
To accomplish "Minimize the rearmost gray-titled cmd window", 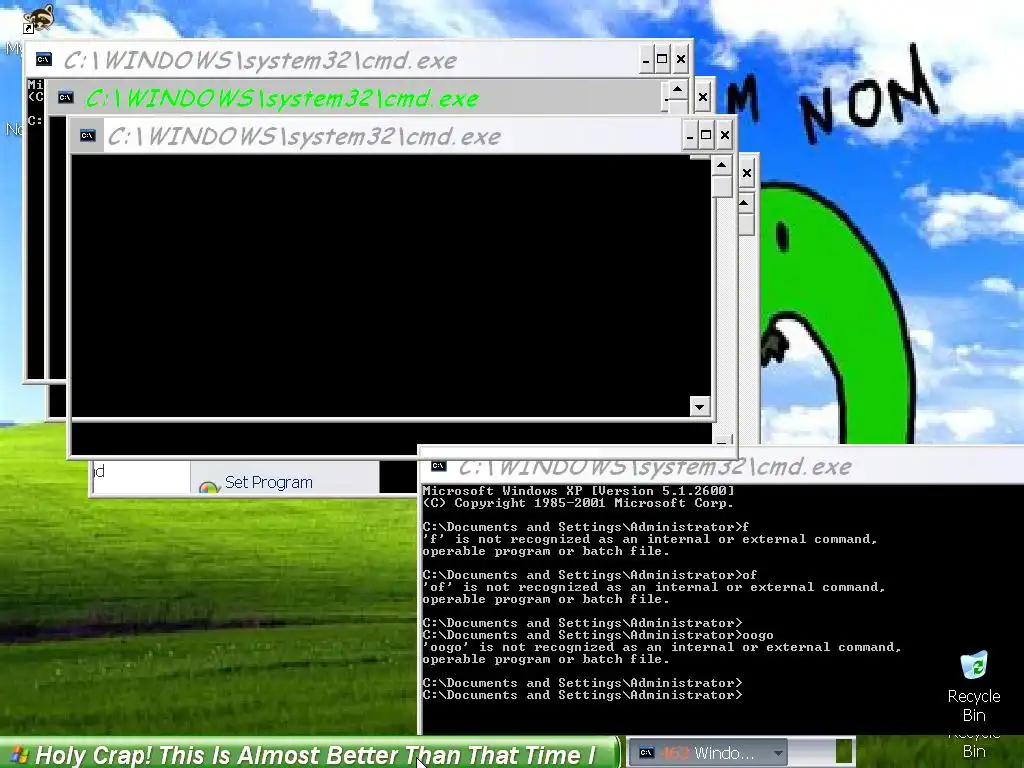I will coord(645,59).
